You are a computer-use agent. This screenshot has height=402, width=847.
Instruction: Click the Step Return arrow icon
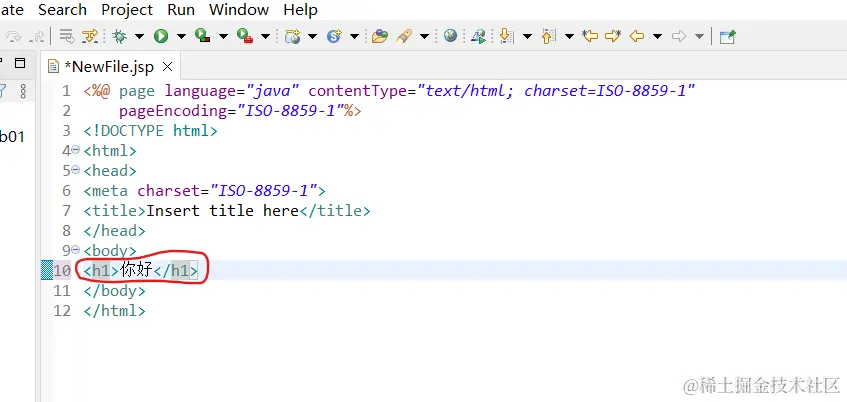point(37,36)
